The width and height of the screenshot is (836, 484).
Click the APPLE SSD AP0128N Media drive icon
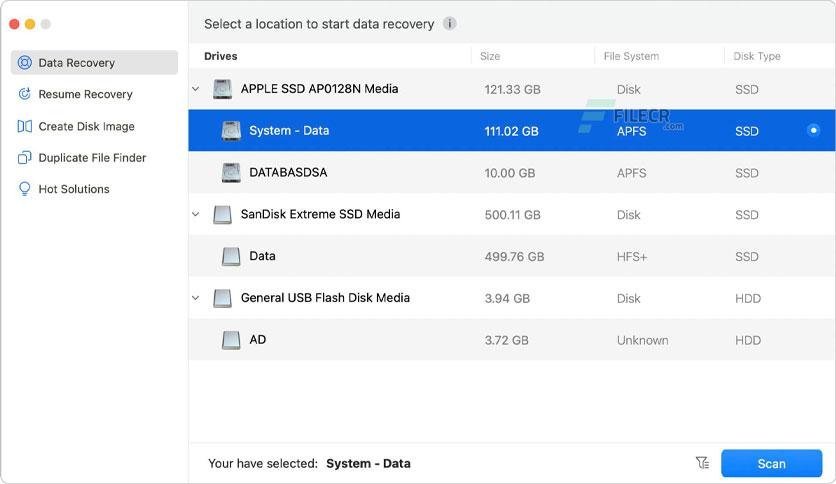click(222, 89)
